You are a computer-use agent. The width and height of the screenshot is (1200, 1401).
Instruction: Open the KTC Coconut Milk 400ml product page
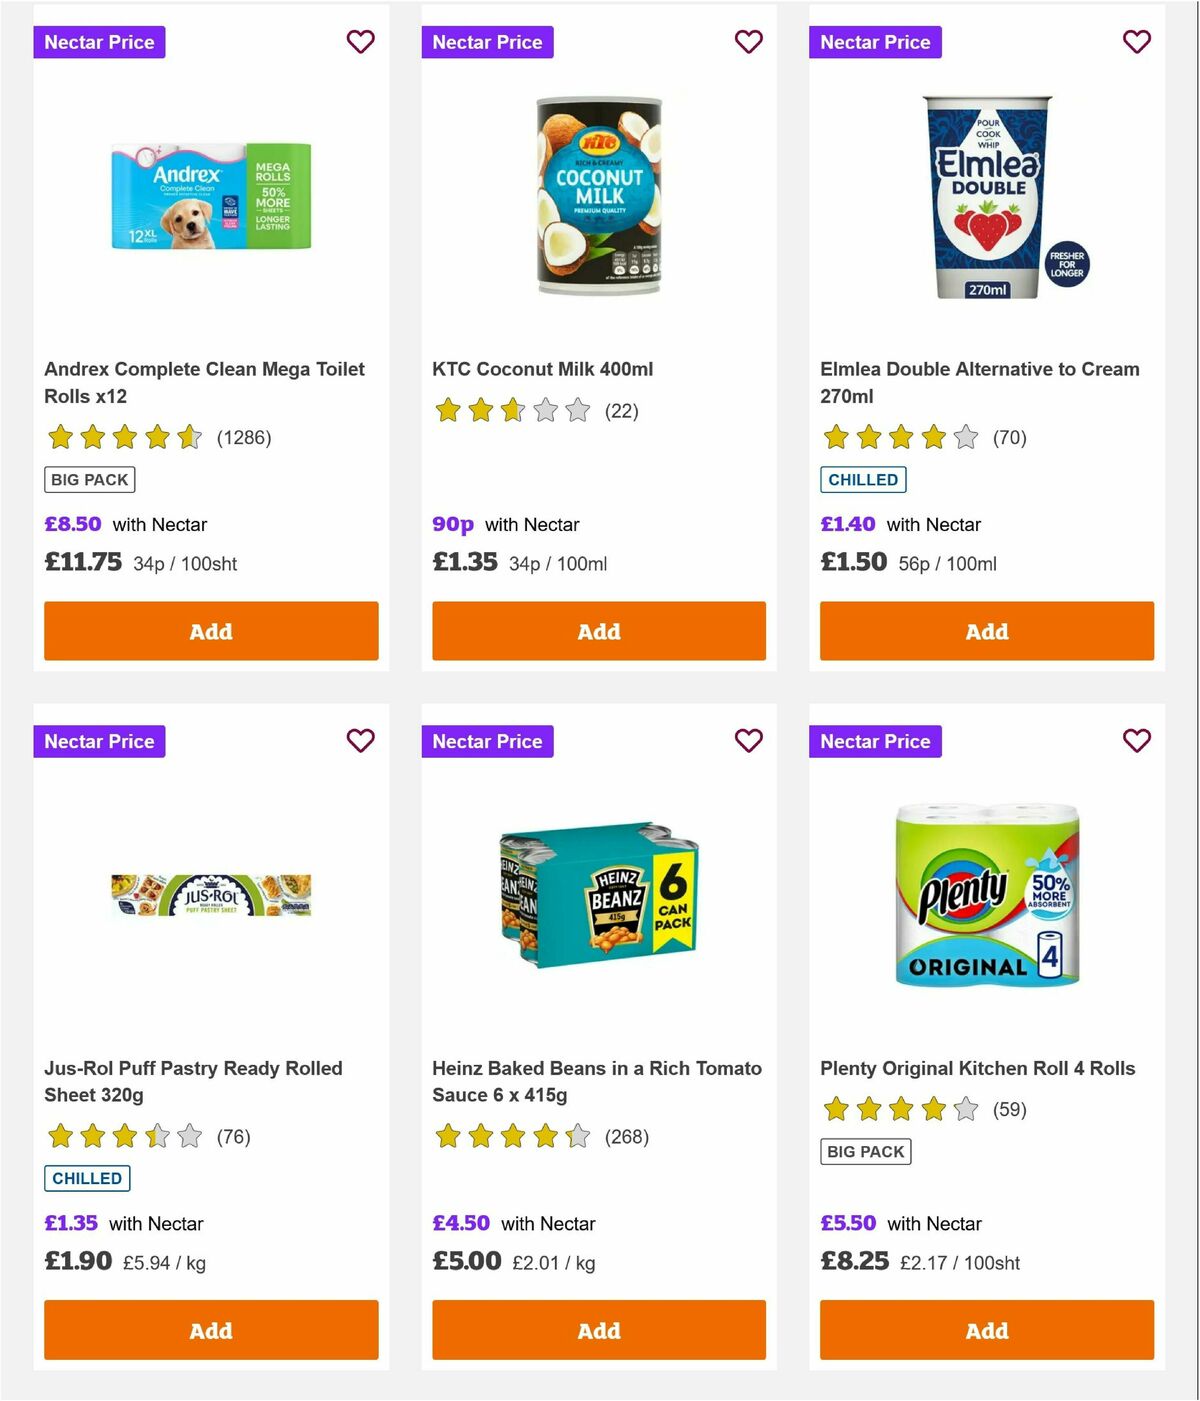click(543, 369)
